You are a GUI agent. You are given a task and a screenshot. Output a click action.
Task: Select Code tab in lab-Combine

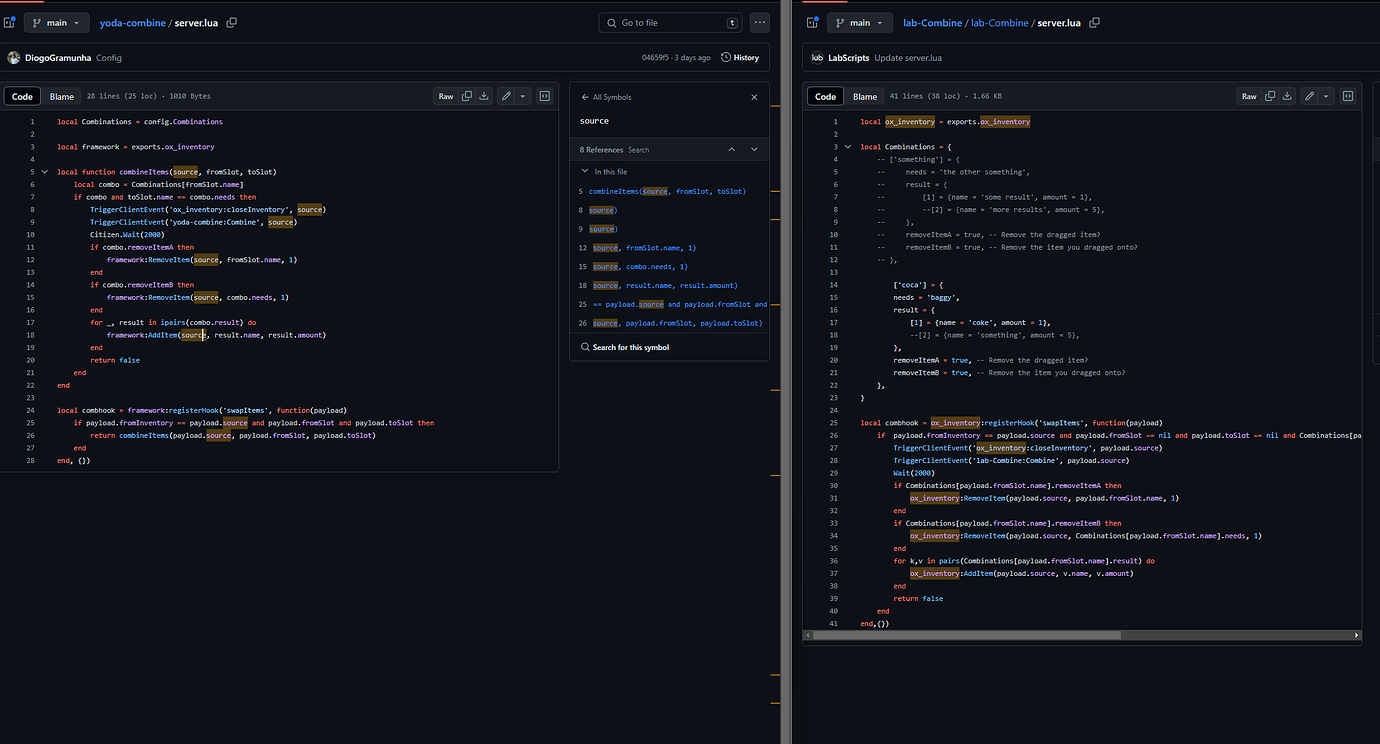[x=825, y=96]
